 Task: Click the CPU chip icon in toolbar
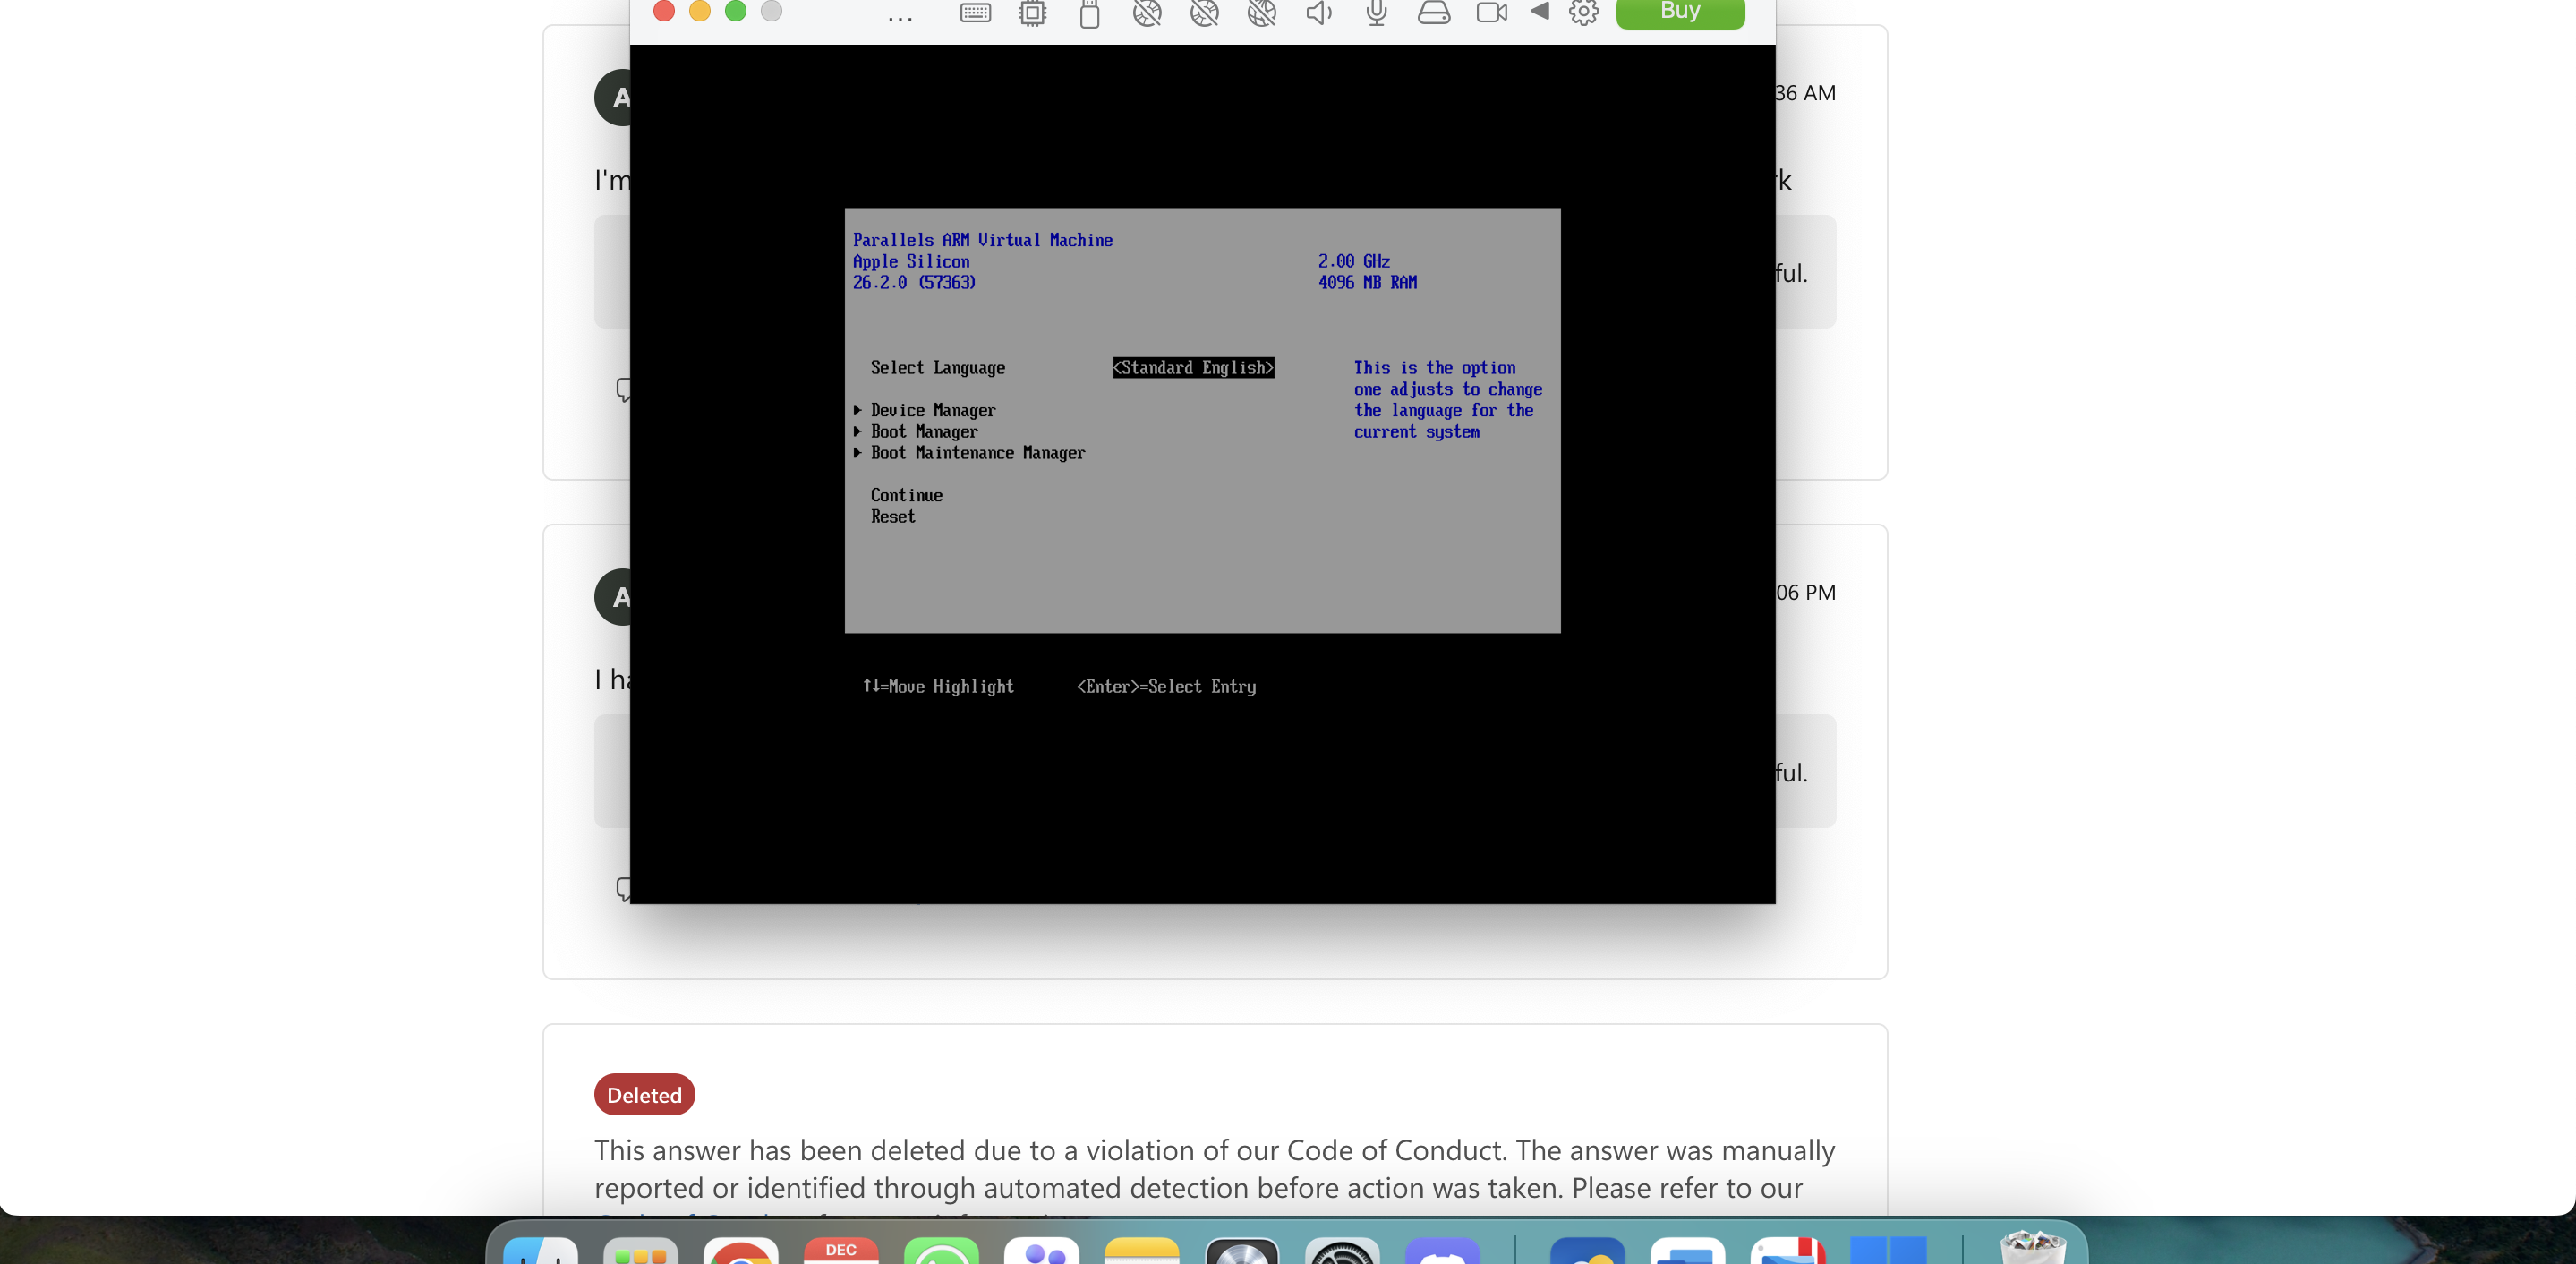pos(1032,13)
